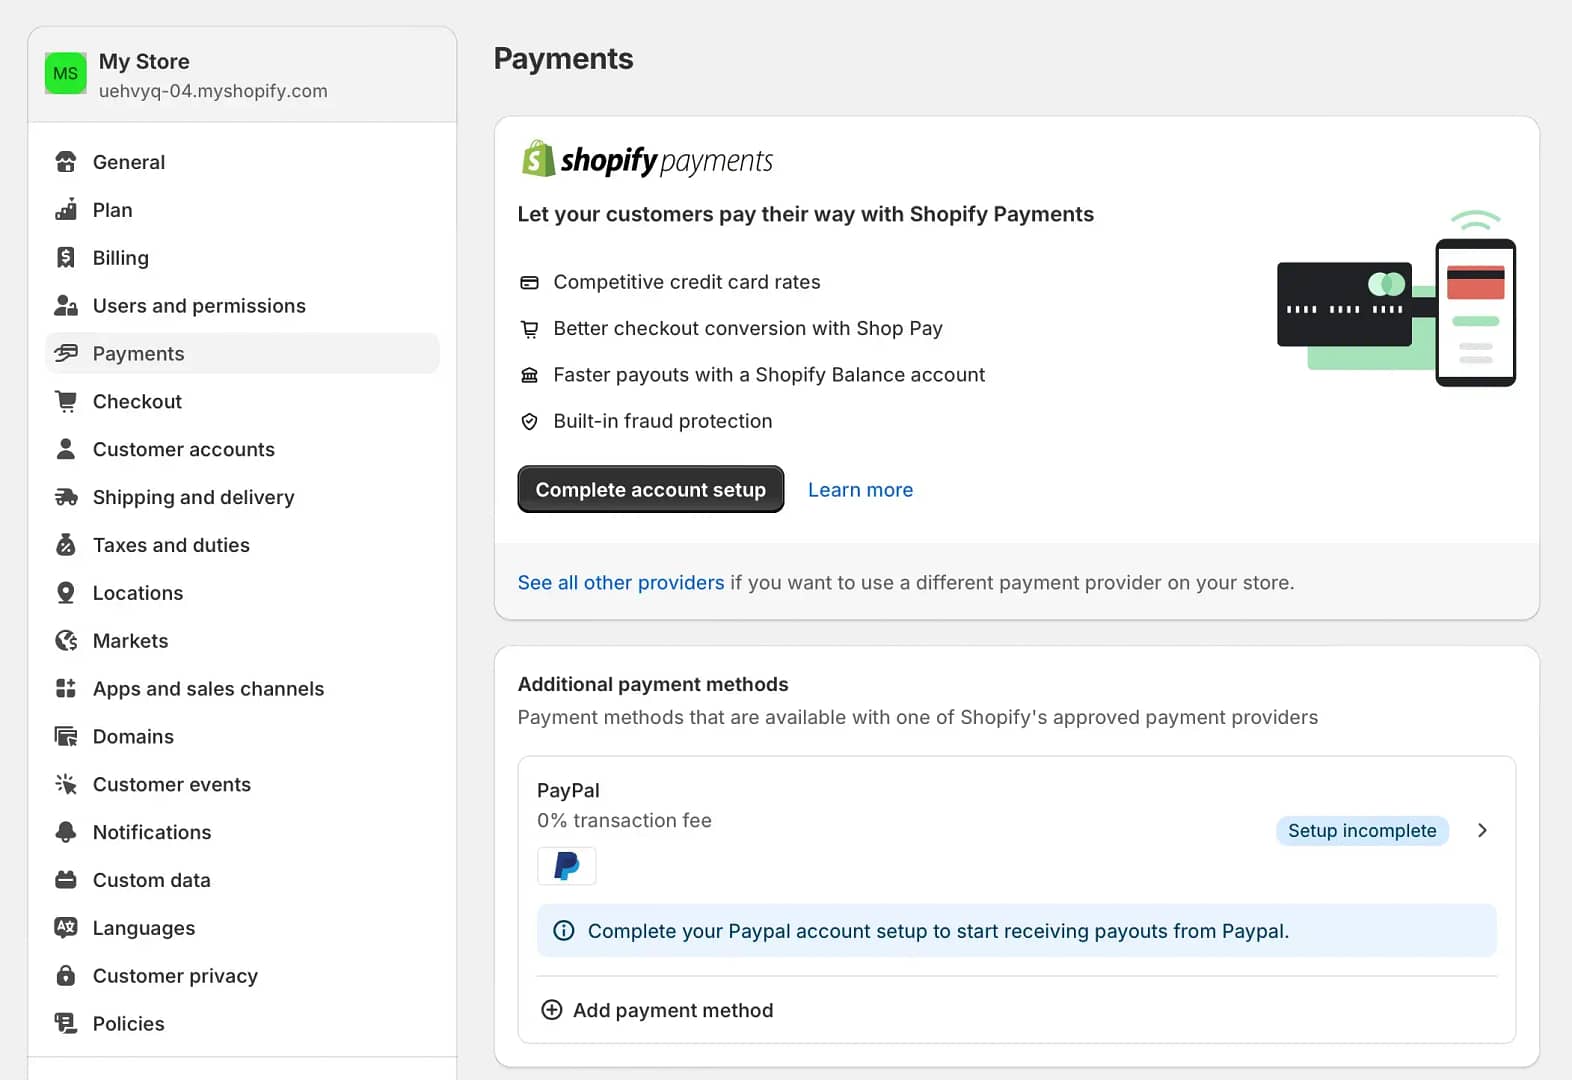
Task: Click the General store icon in sidebar
Action: tap(66, 162)
